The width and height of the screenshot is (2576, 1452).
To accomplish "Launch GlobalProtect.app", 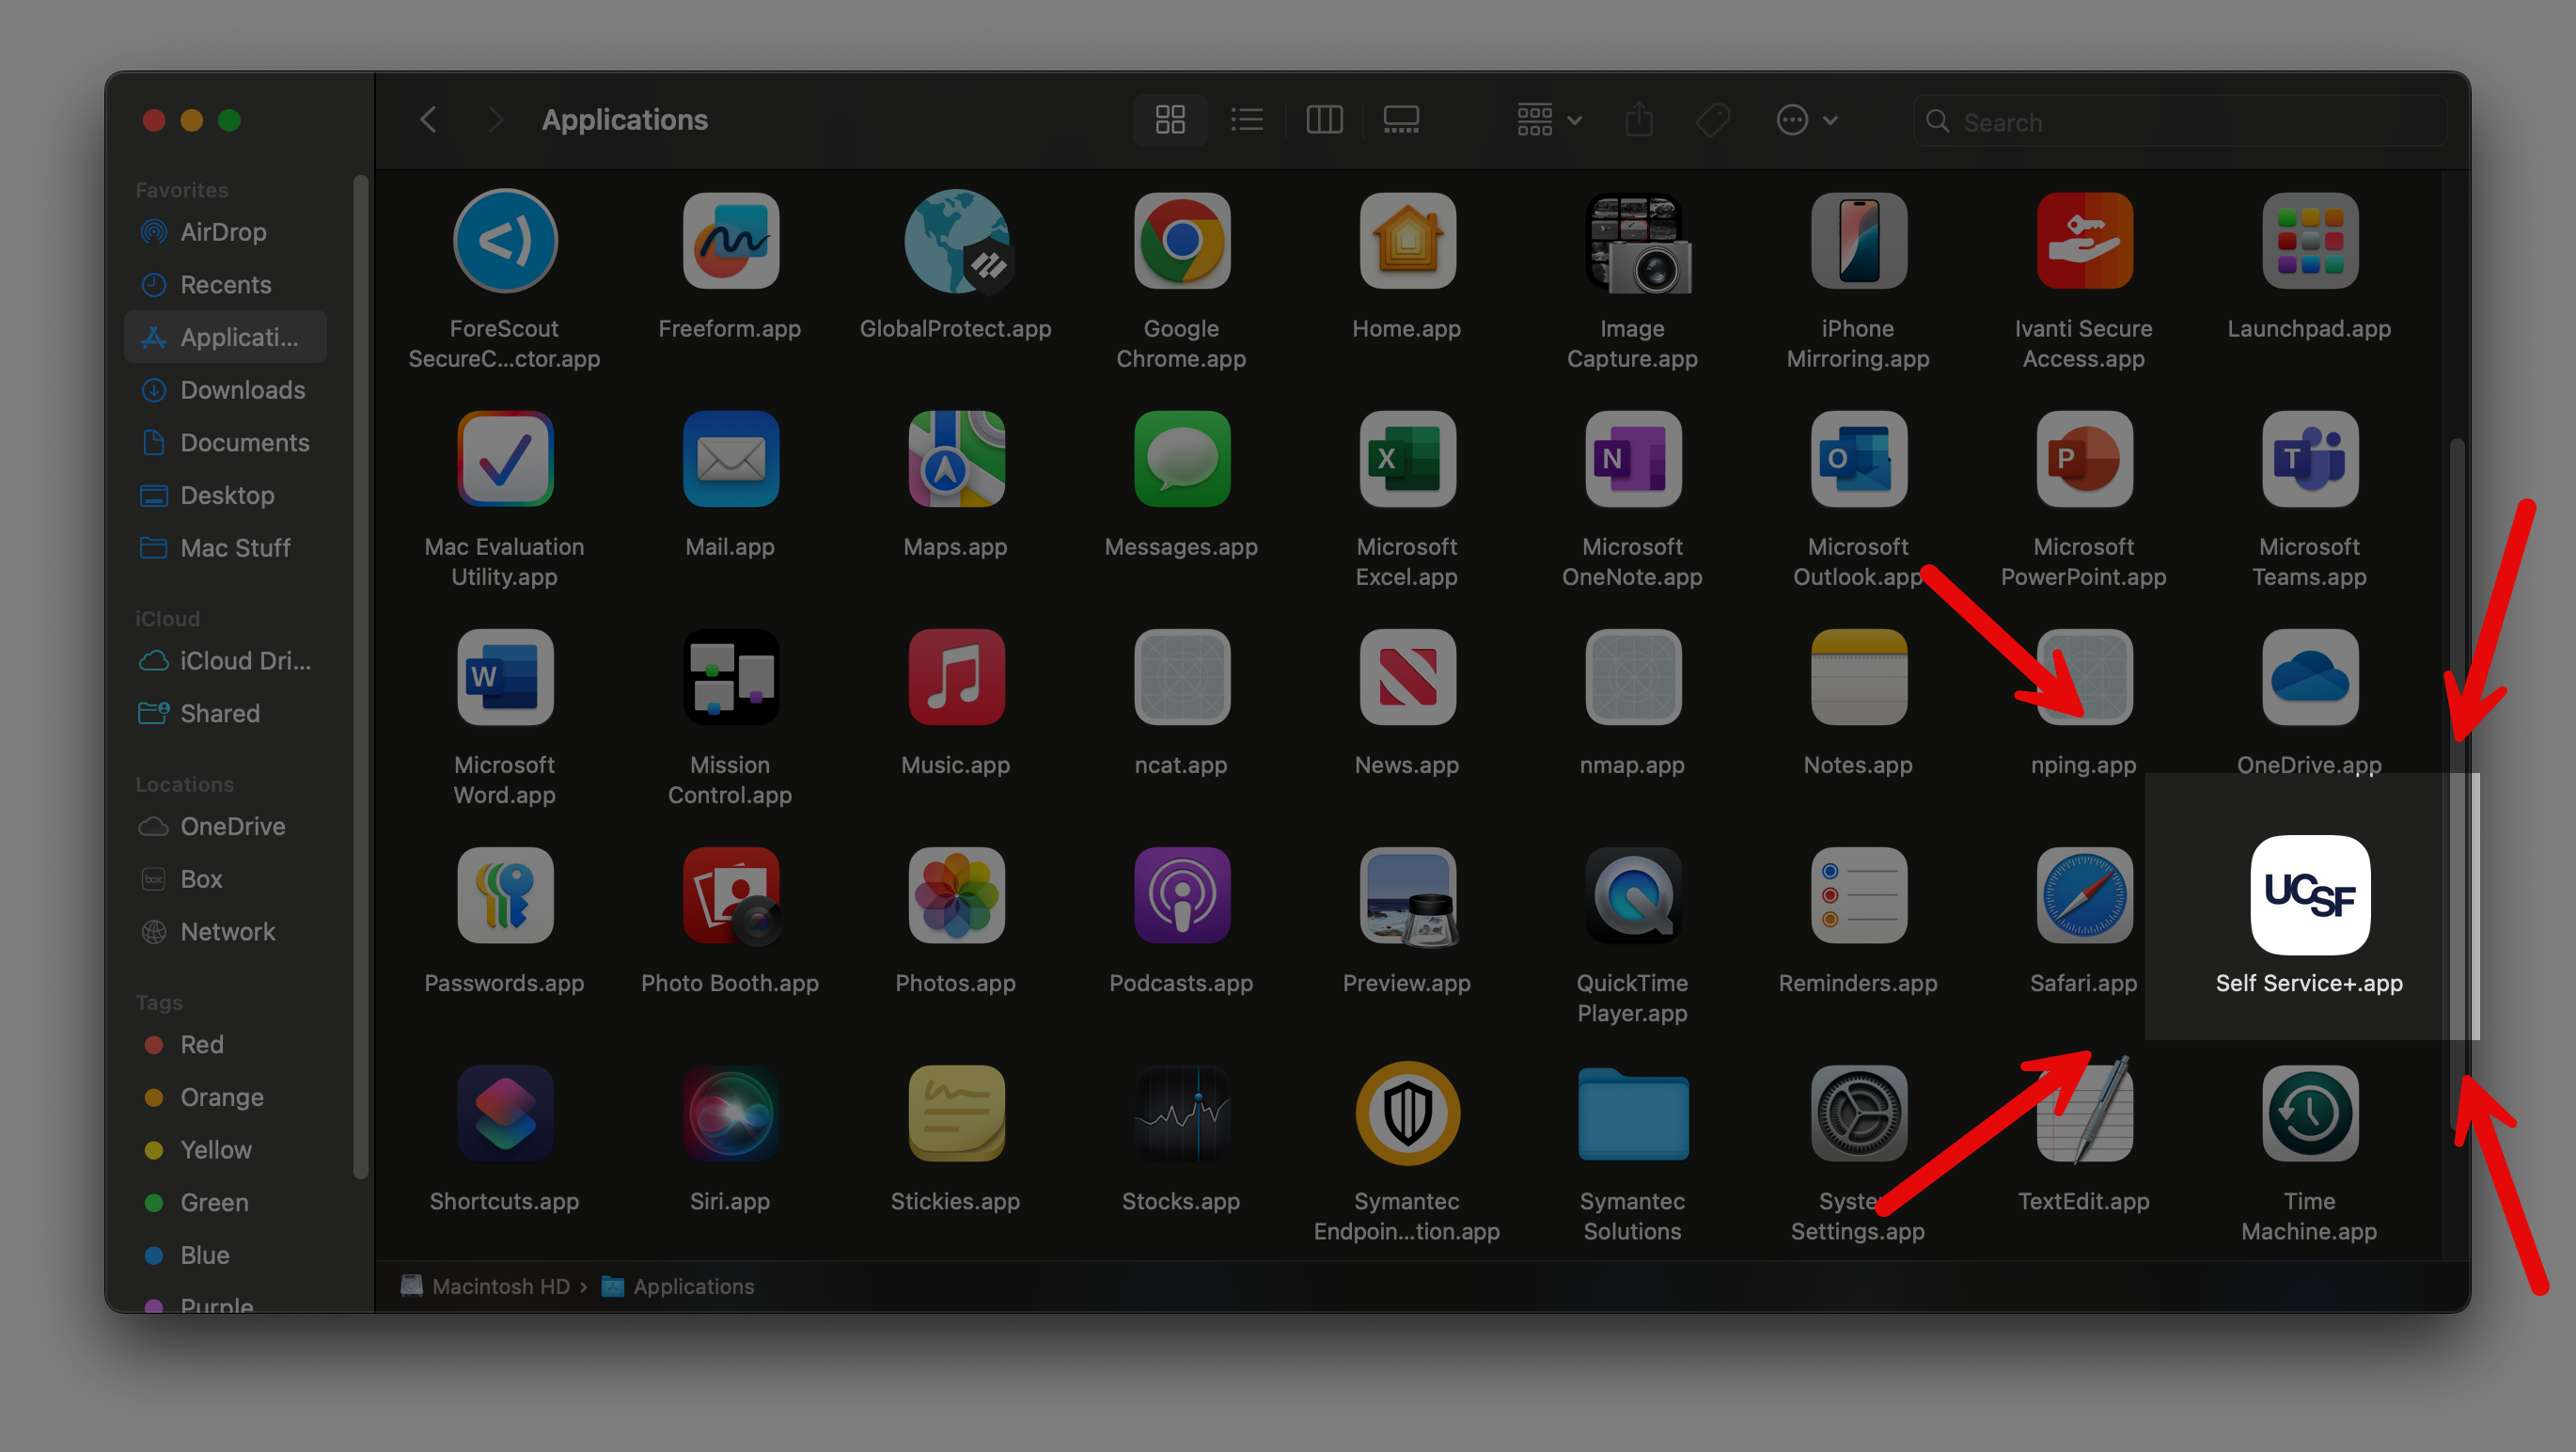I will tap(955, 243).
